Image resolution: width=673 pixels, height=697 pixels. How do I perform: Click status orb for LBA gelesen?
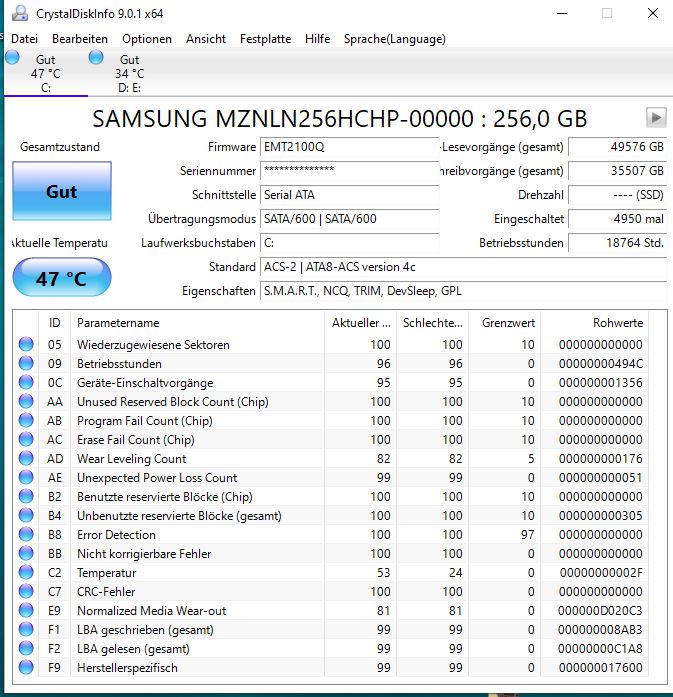26,649
